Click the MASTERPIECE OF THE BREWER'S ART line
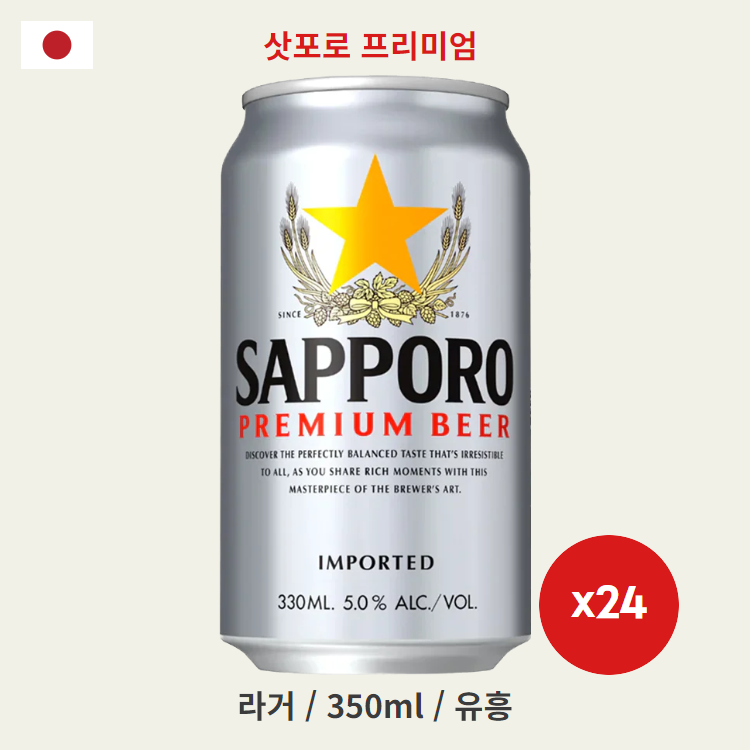Image resolution: width=750 pixels, height=750 pixels. pos(375,489)
